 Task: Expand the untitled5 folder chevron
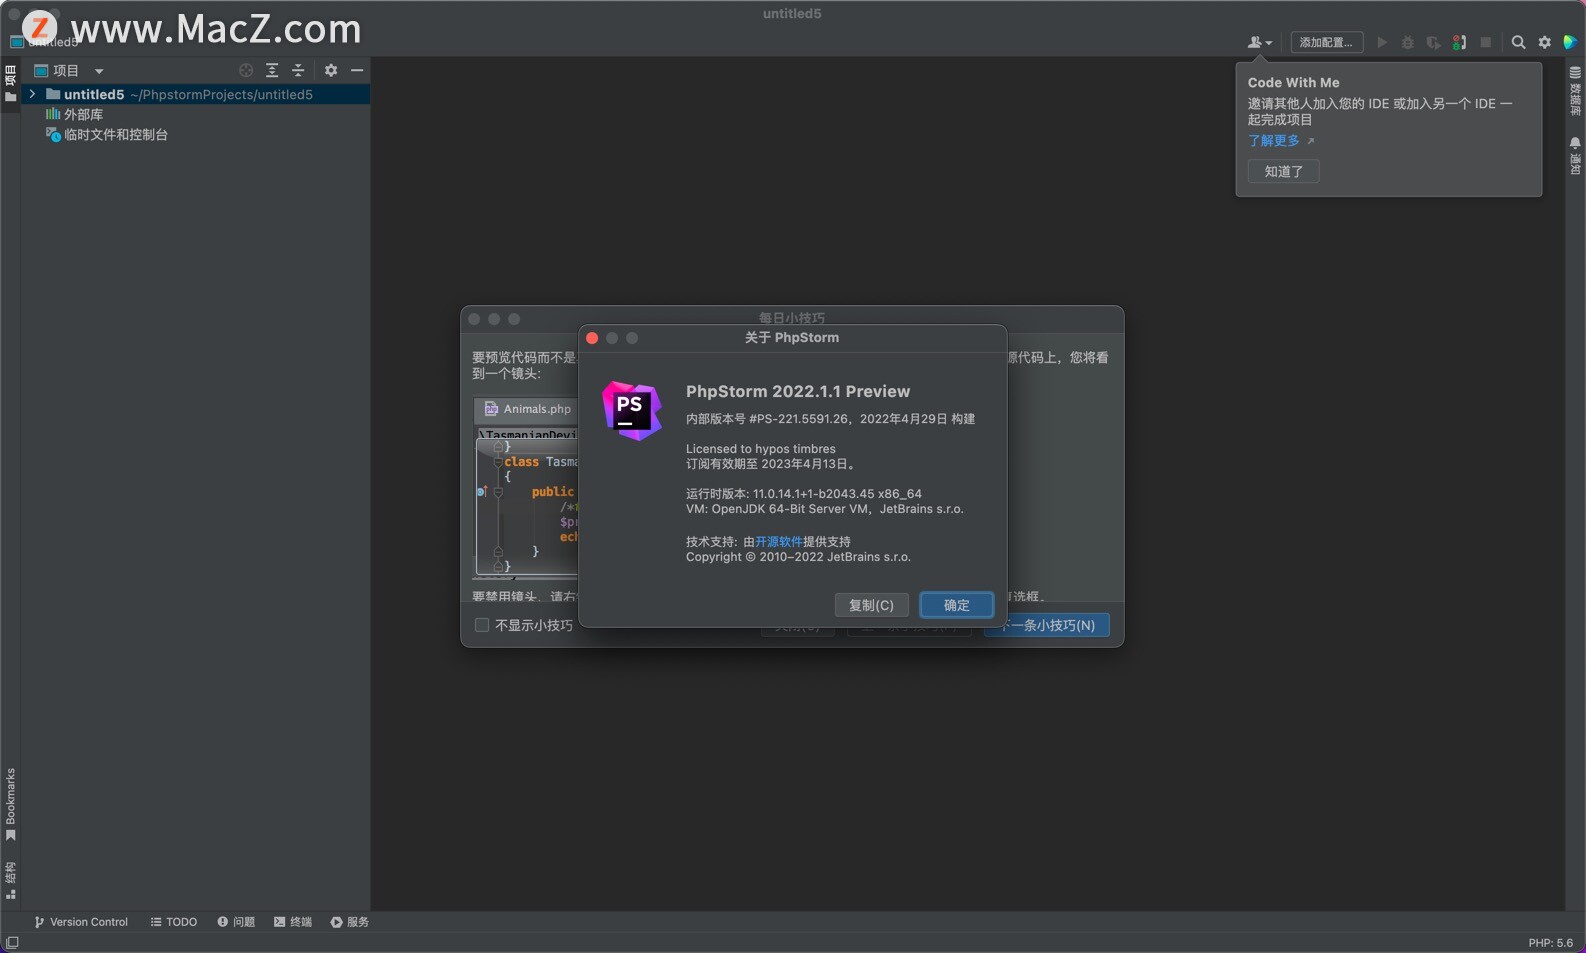pyautogui.click(x=32, y=94)
